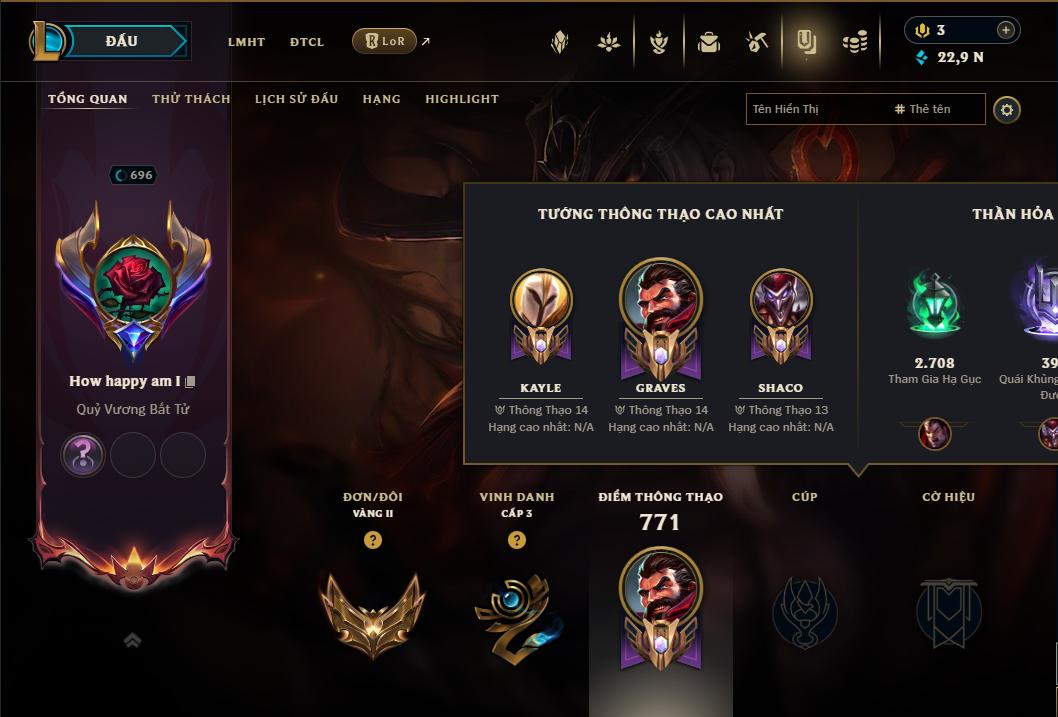
Task: Click the crystal shard icon in top bar
Action: 559,42
